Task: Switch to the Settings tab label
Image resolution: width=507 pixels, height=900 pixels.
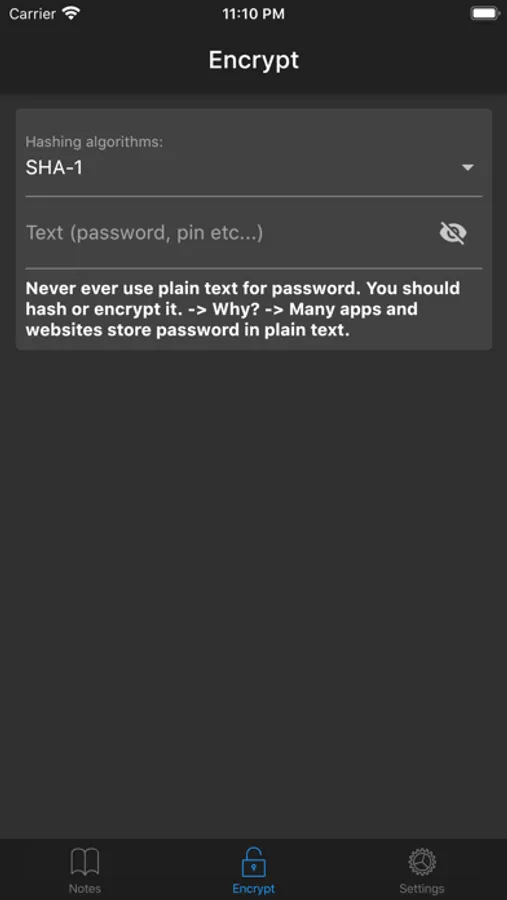Action: click(422, 889)
